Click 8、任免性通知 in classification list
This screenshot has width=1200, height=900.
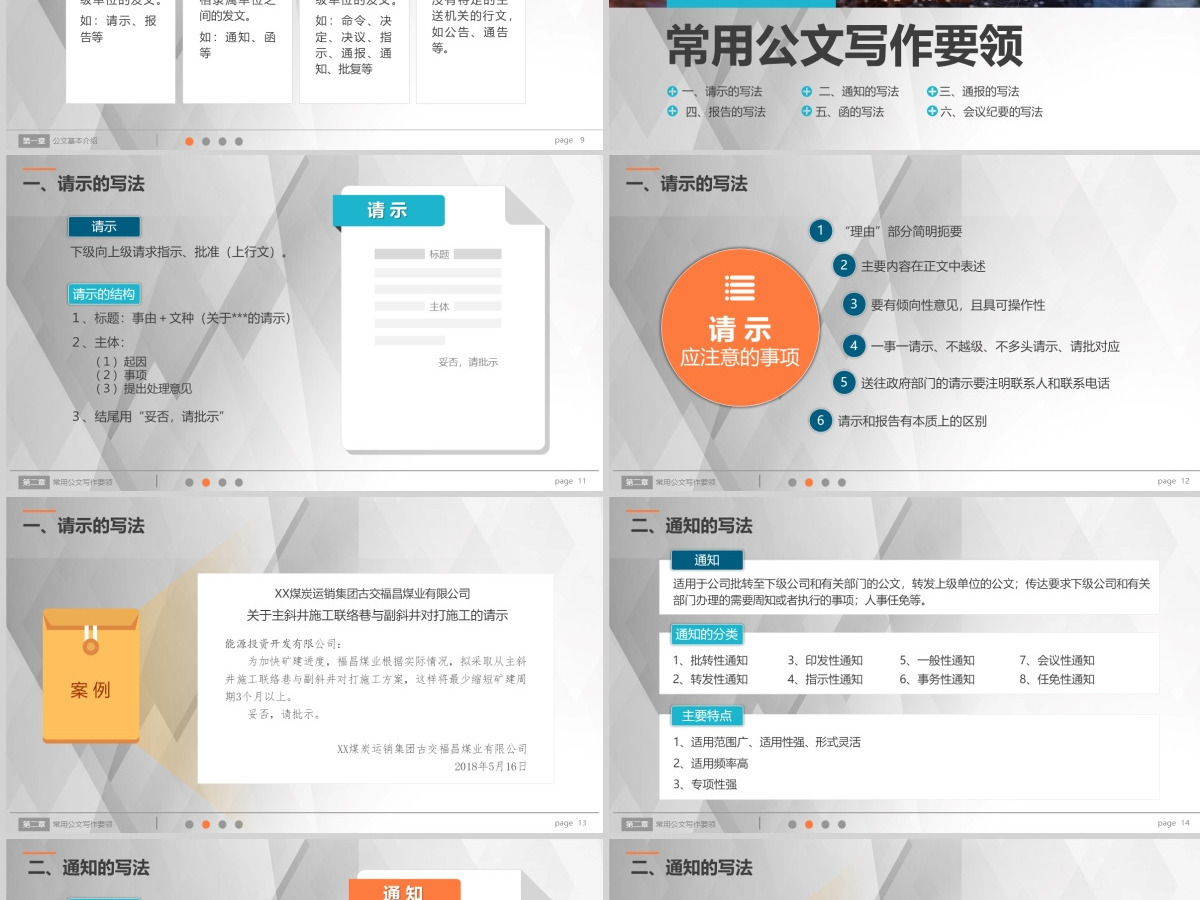(x=1057, y=679)
